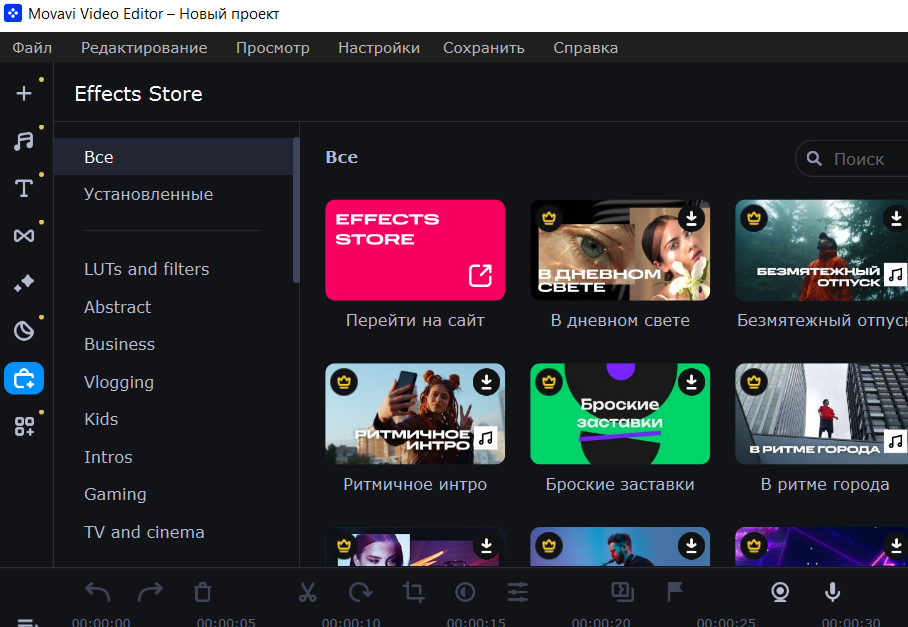
Task: Click the crown badge on 'В ритме города'
Action: [753, 382]
